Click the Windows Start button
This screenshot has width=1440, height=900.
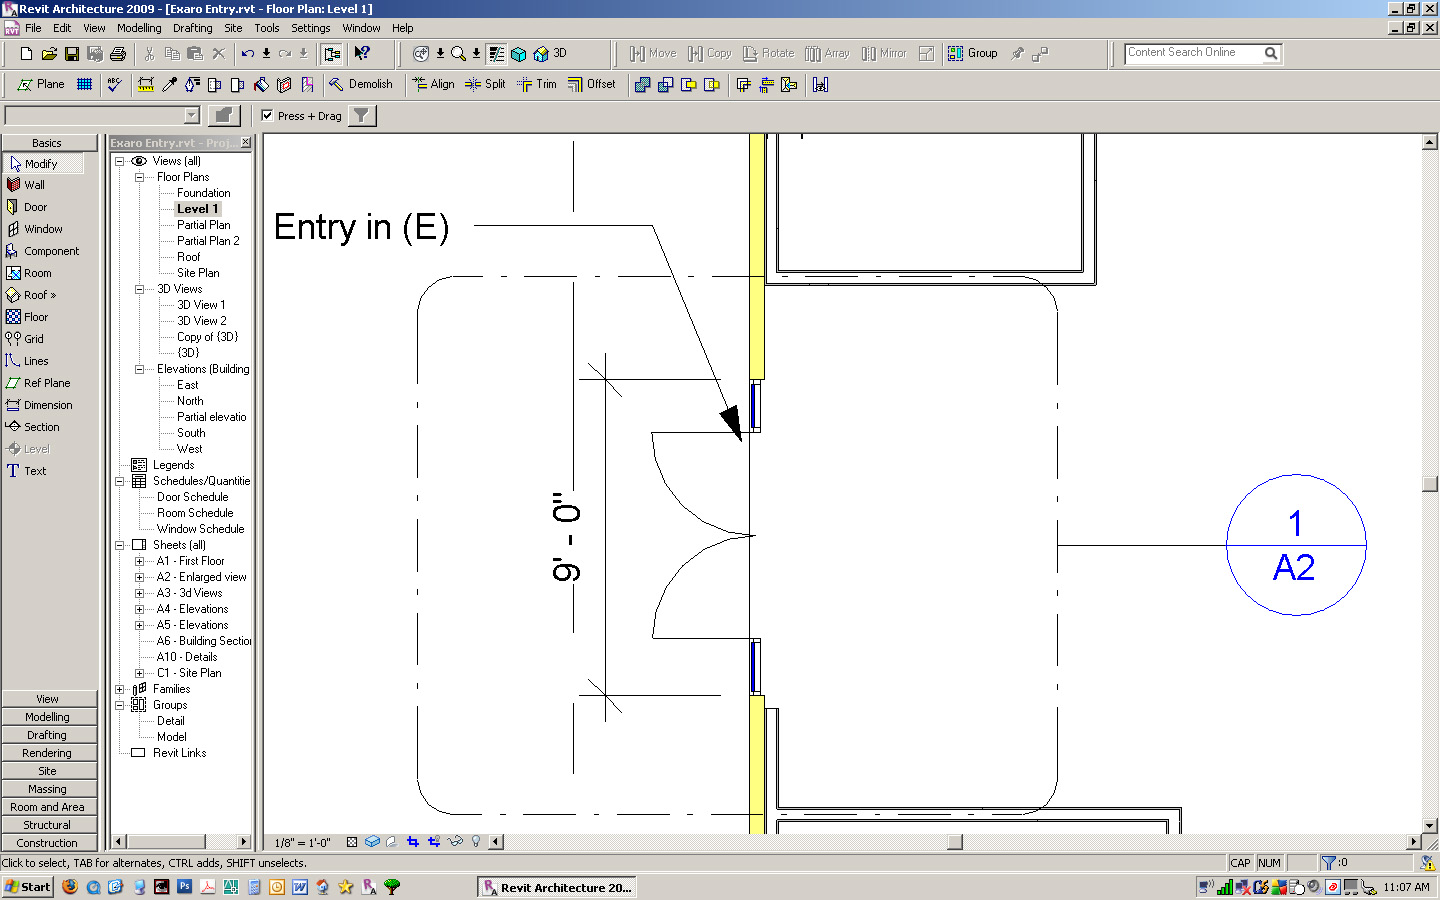click(x=27, y=887)
